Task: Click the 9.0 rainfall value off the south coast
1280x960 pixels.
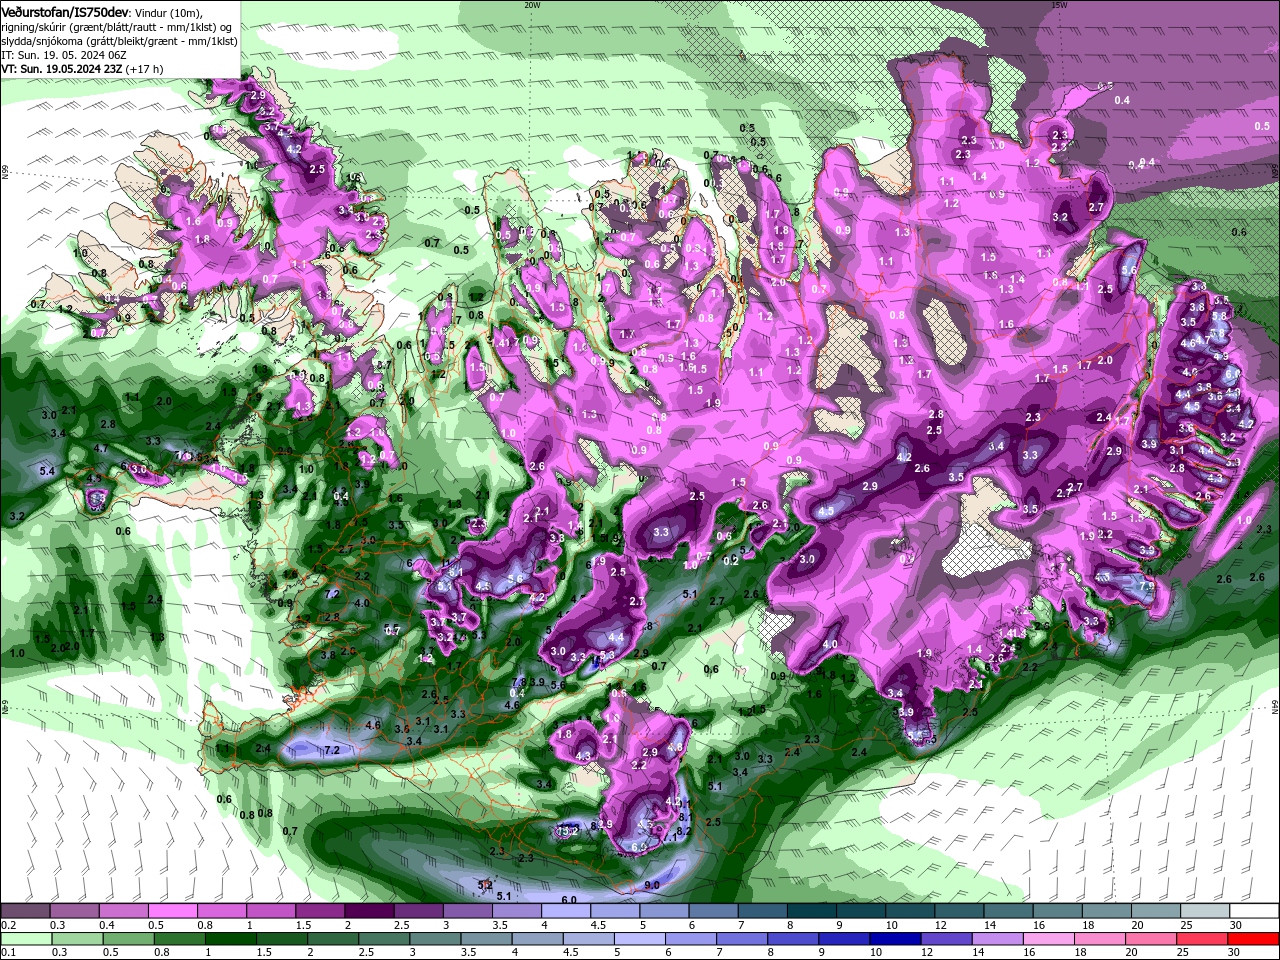Action: pos(652,885)
